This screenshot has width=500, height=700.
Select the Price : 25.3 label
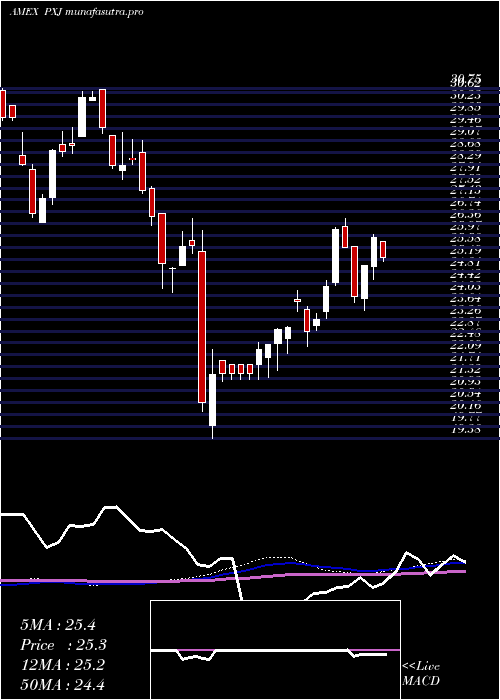click(64, 645)
